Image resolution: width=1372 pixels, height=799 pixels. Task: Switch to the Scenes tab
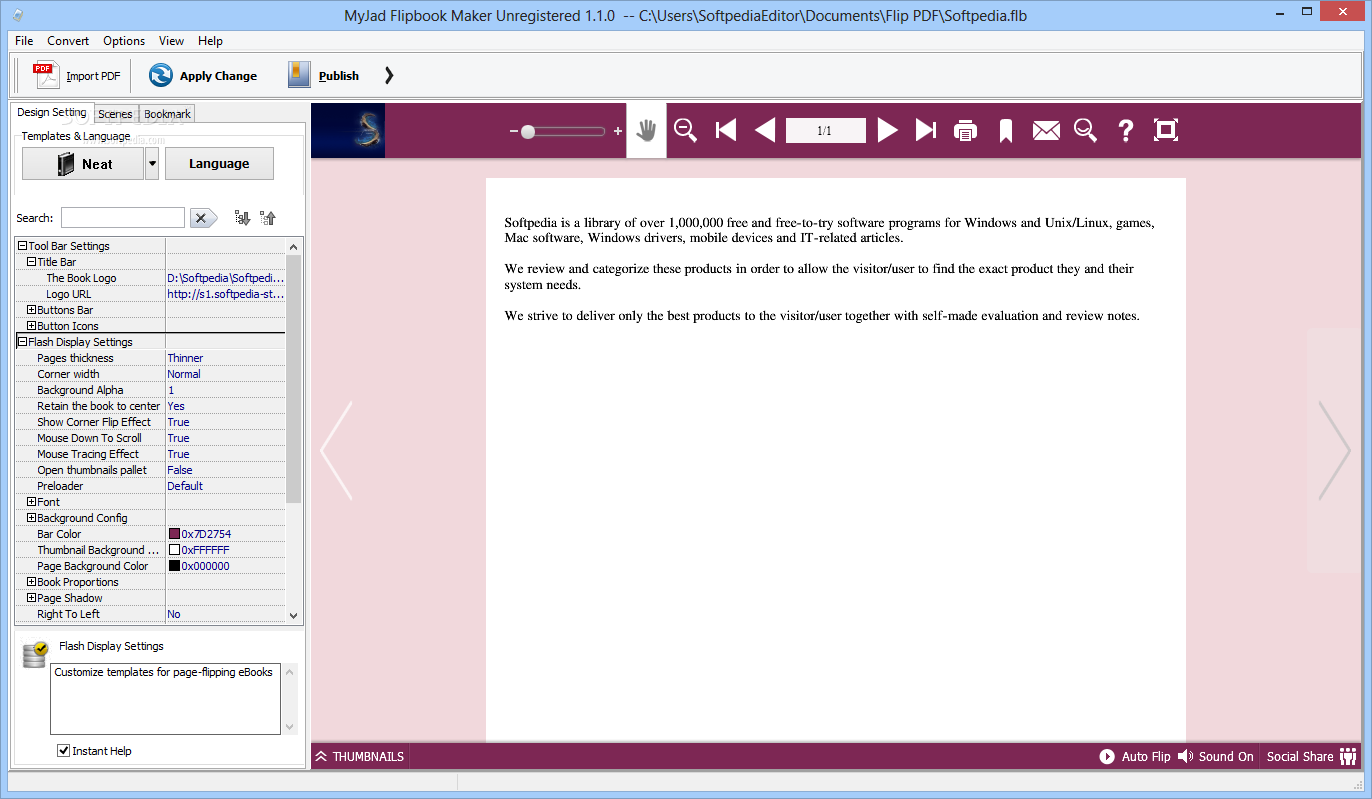point(115,114)
